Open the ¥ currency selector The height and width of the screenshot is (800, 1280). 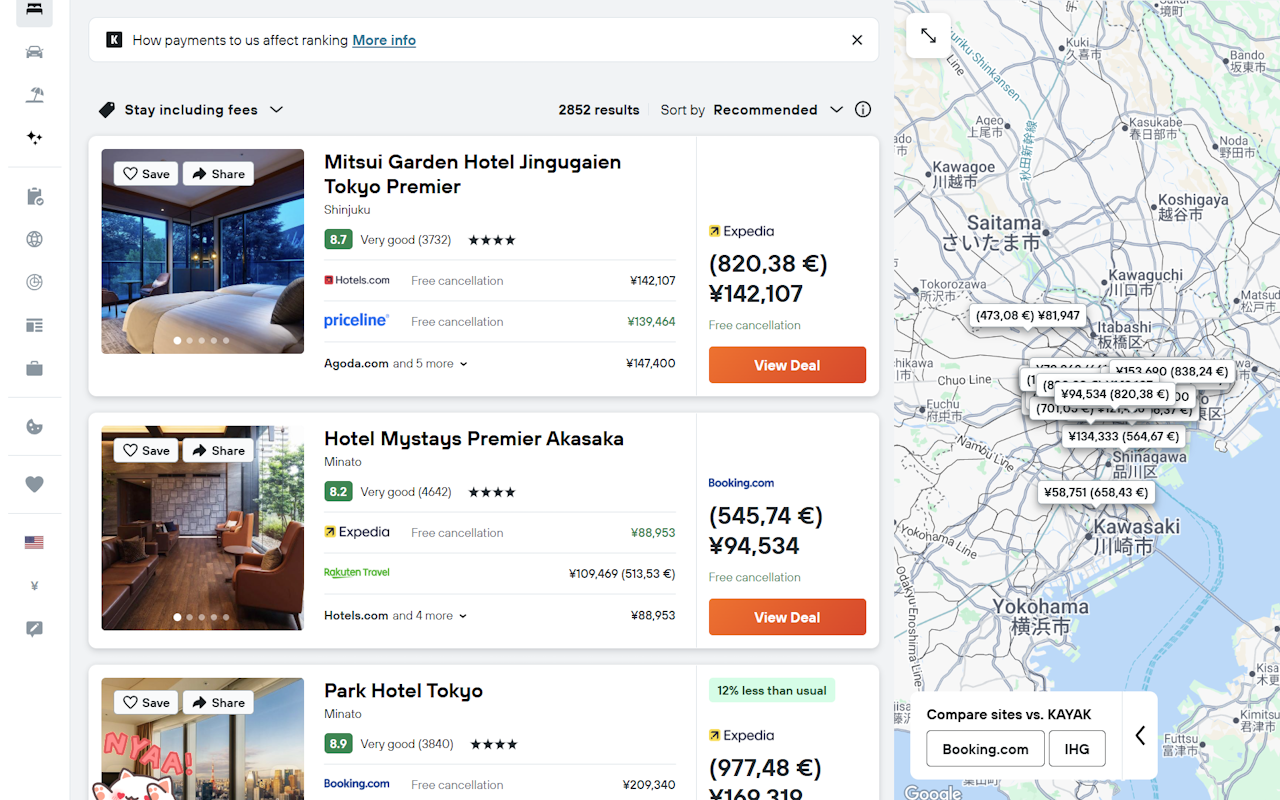(34, 586)
